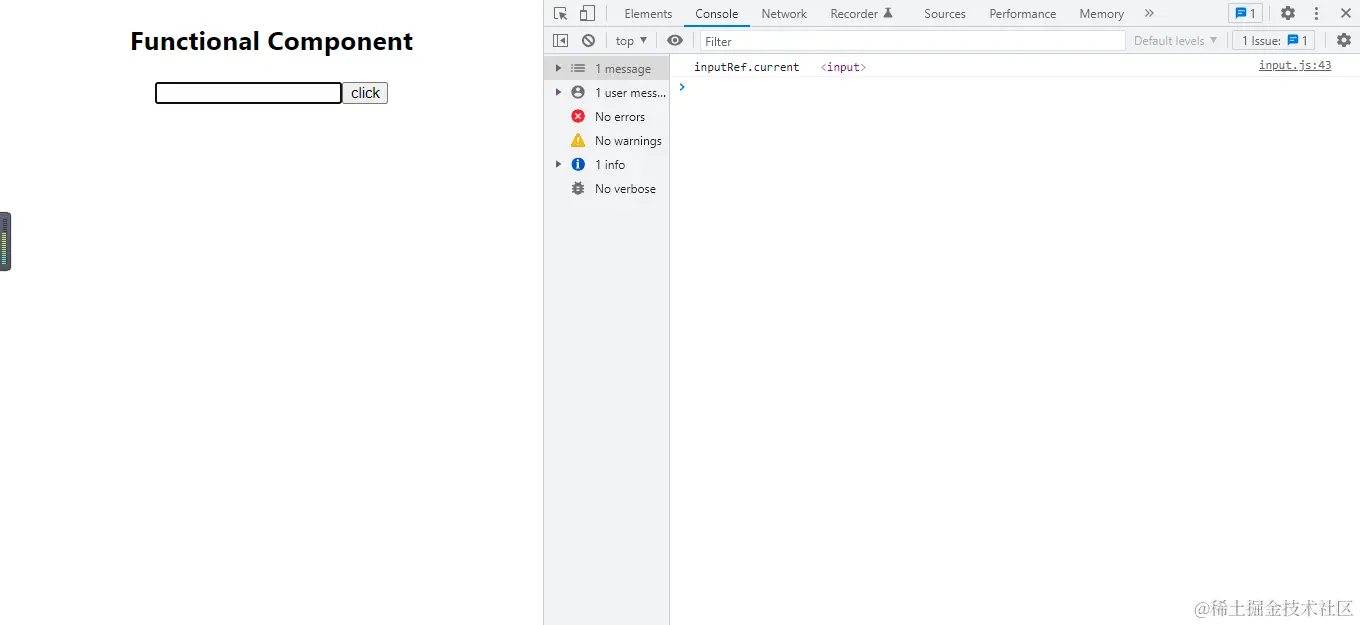
Task: Select the No errors filter
Action: (607, 116)
